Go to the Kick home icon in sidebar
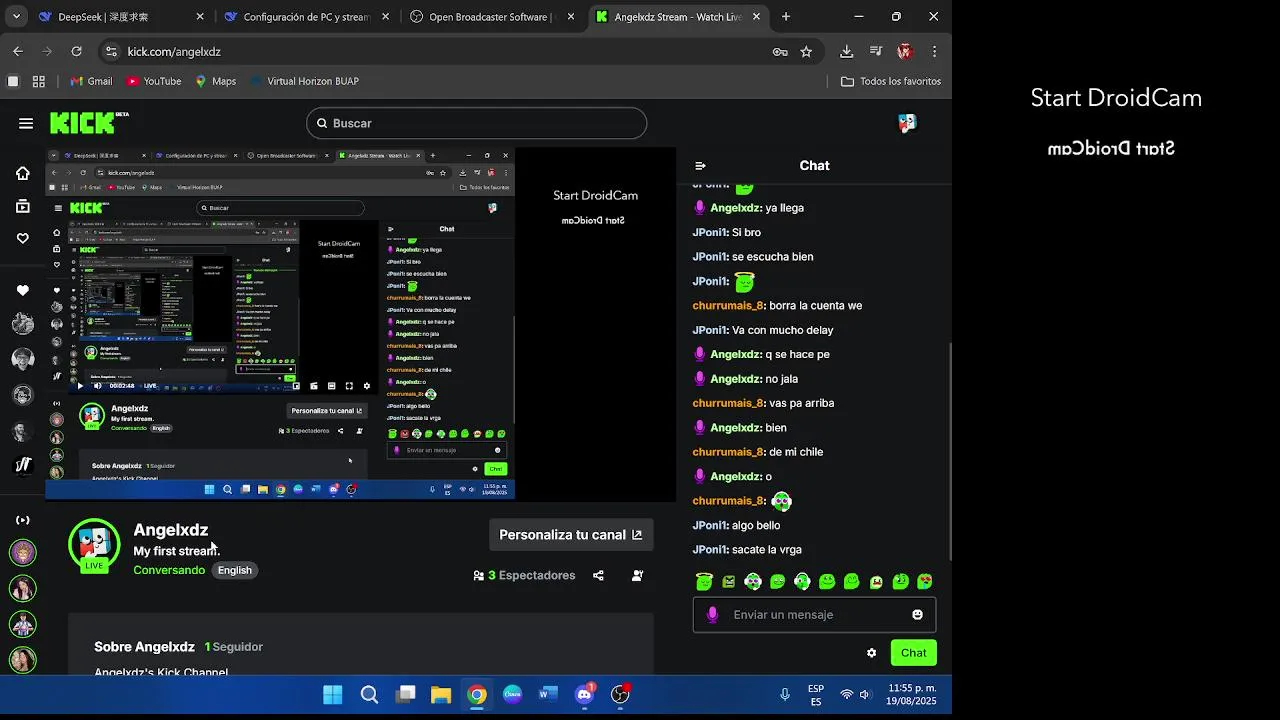Screen dimensions: 1280x720 click(x=23, y=173)
